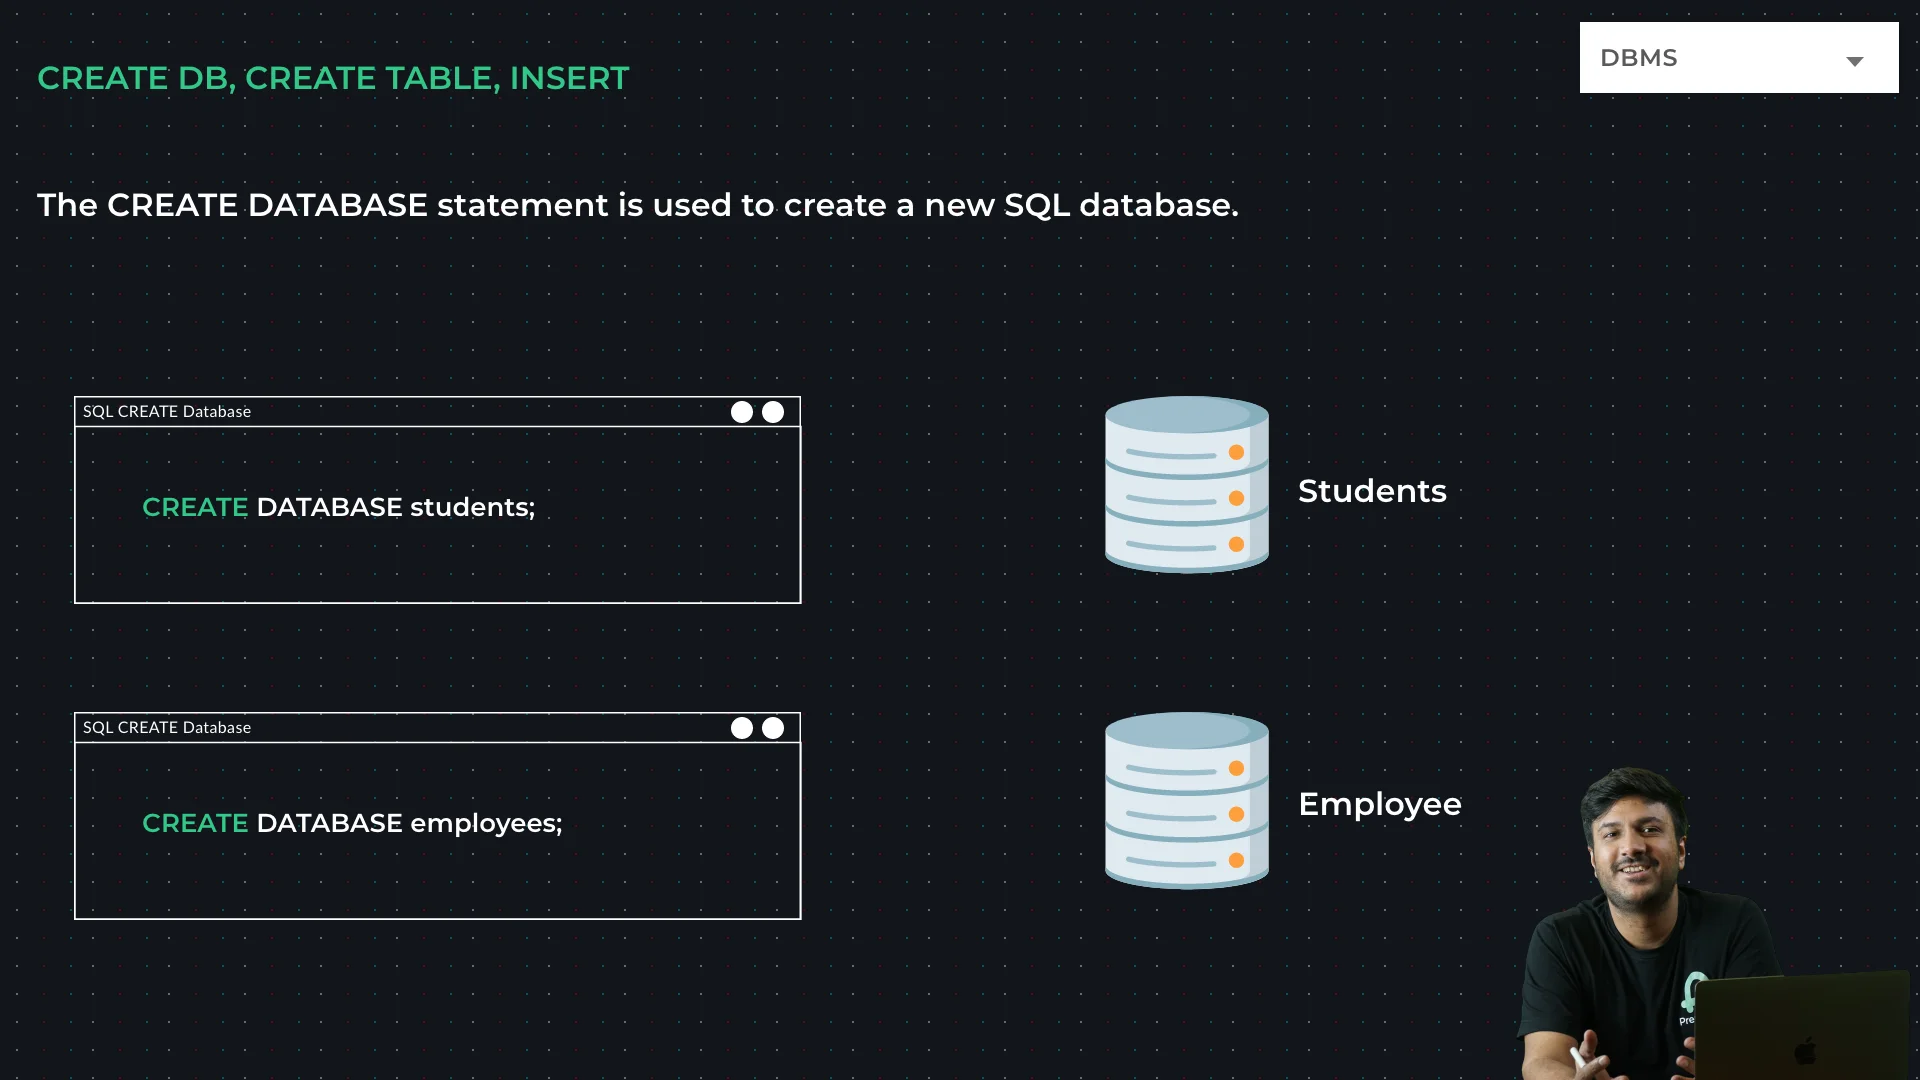Click the green CREATE keyword in students box
This screenshot has height=1080, width=1920.
pos(195,507)
